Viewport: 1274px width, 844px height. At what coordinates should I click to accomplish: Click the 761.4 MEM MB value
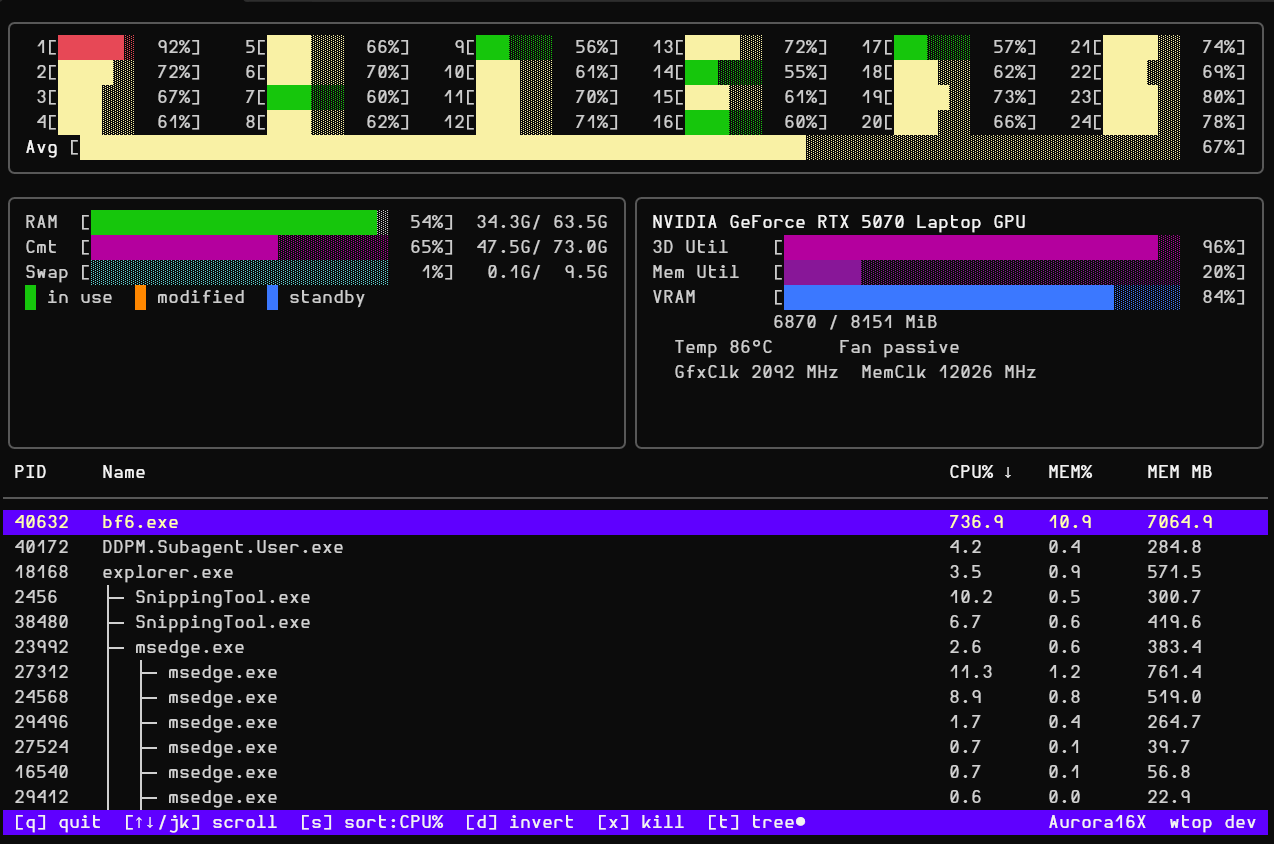tap(1174, 672)
